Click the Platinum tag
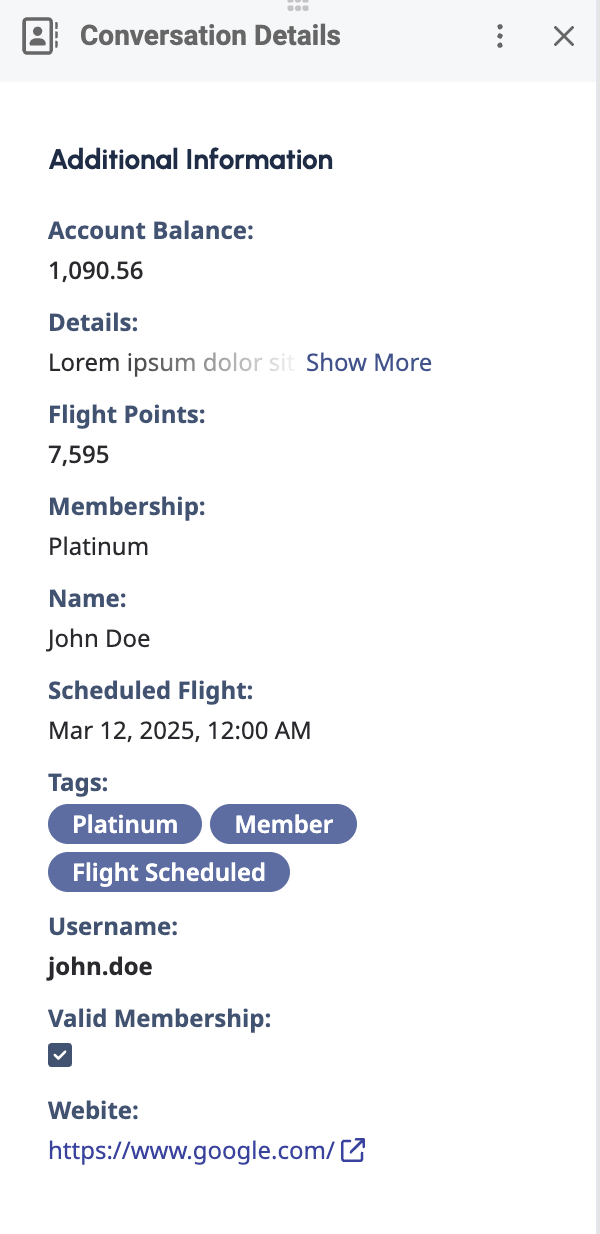The height and width of the screenshot is (1234, 600). pos(125,824)
